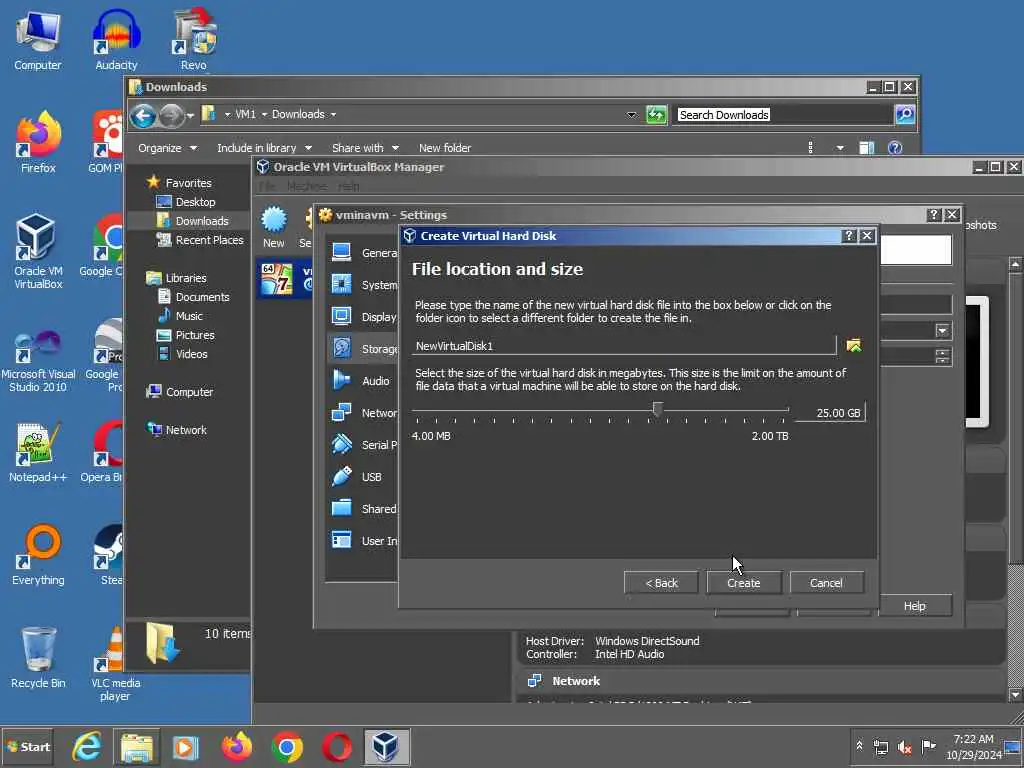Open Windows Media Player from taskbar
Screen dimensions: 1024x768
[x=186, y=746]
